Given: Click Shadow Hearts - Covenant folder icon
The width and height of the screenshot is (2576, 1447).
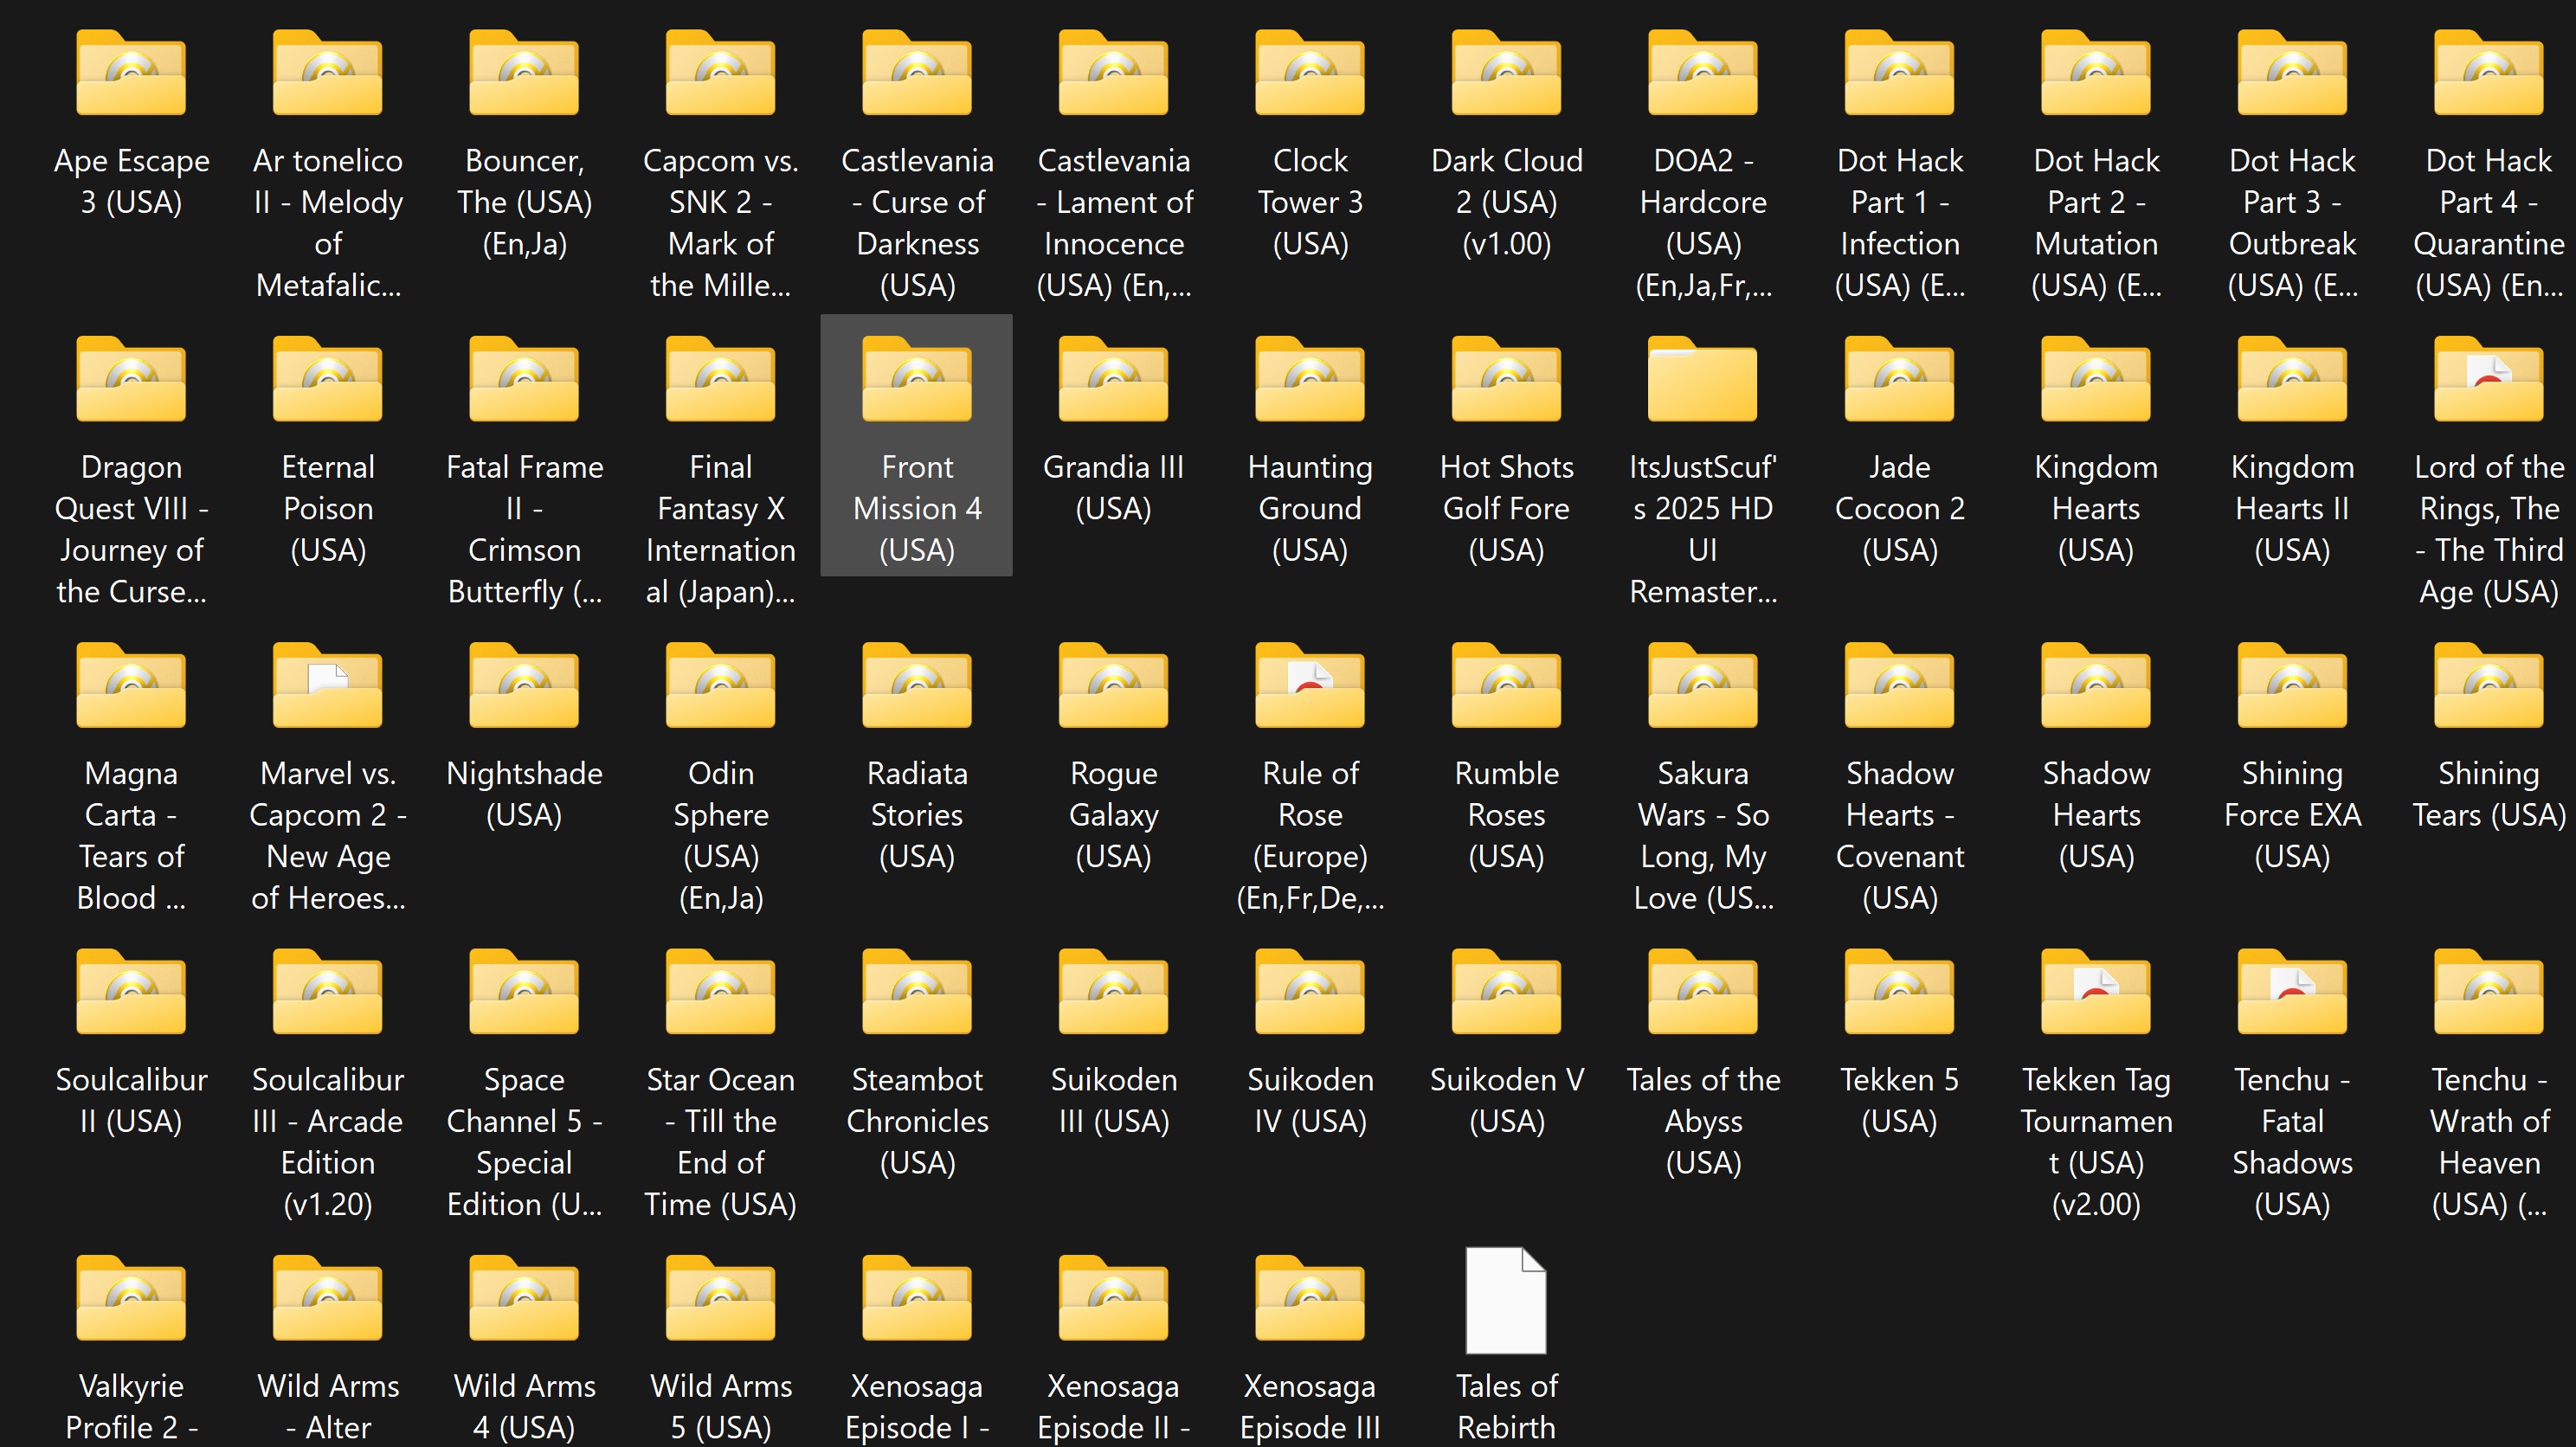Looking at the screenshot, I should coord(1900,685).
